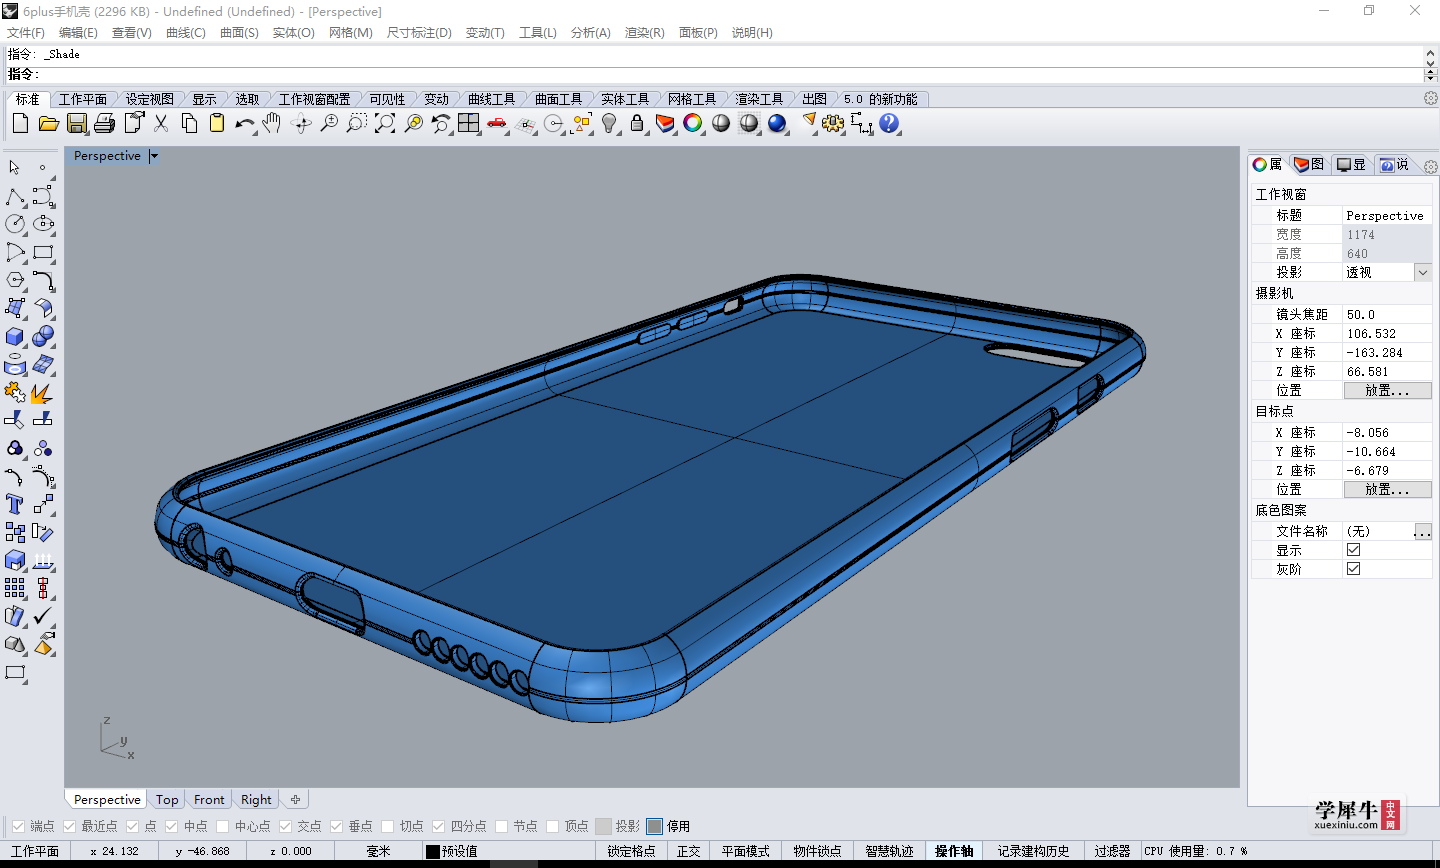Image resolution: width=1440 pixels, height=868 pixels.
Task: Click the Zoom extents icon
Action: click(385, 123)
